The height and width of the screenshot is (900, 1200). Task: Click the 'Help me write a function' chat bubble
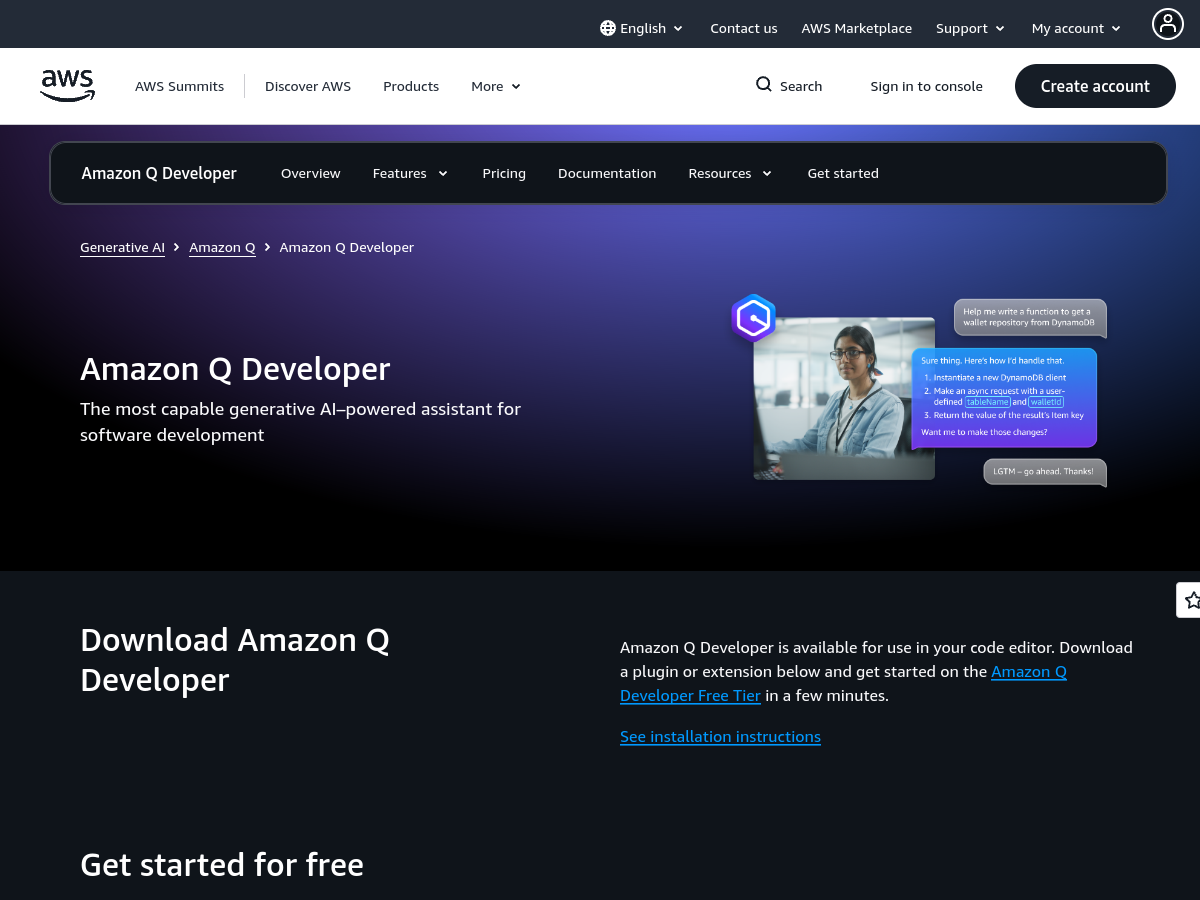pyautogui.click(x=1030, y=317)
